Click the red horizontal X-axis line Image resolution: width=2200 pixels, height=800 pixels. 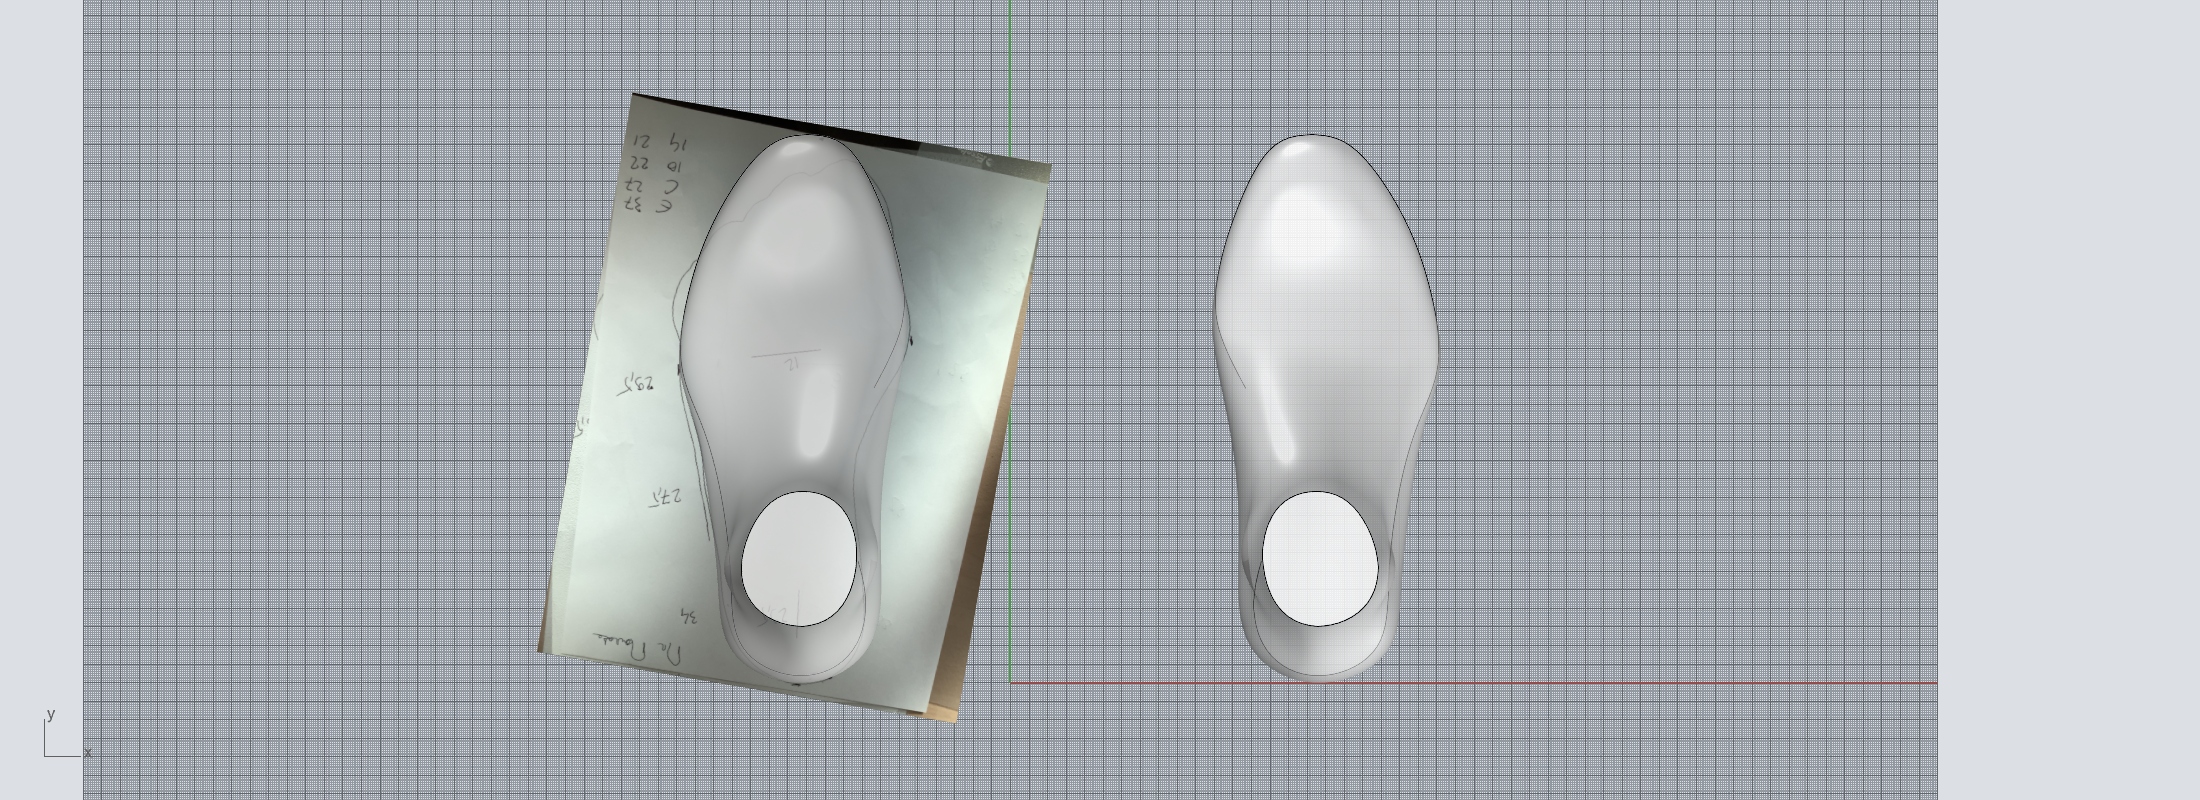(x=1600, y=683)
